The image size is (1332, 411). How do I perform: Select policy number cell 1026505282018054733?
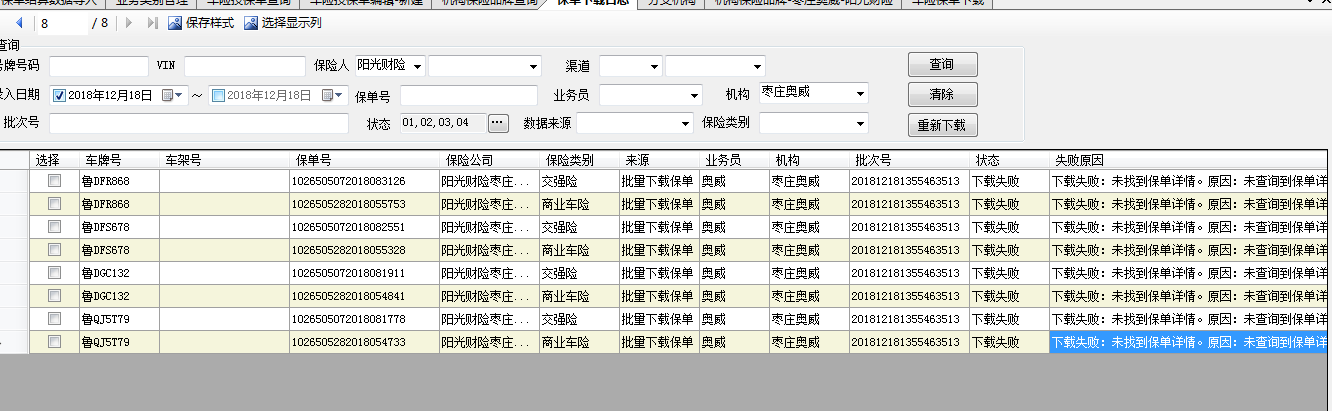point(364,342)
